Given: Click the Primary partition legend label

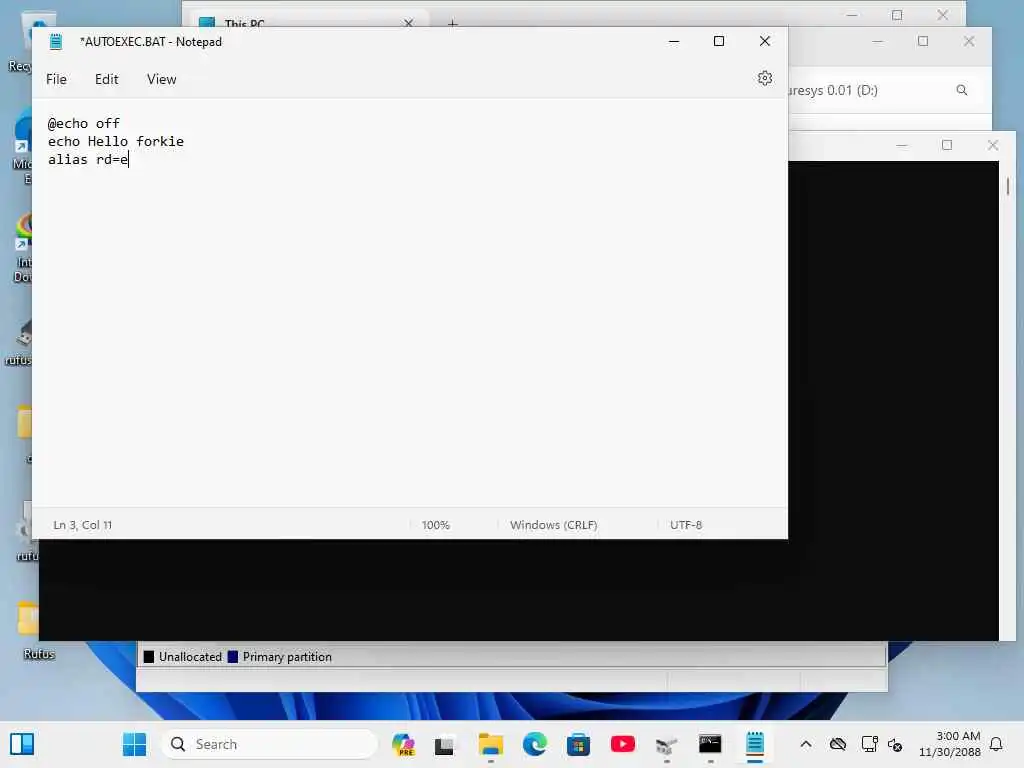Looking at the screenshot, I should point(287,657).
